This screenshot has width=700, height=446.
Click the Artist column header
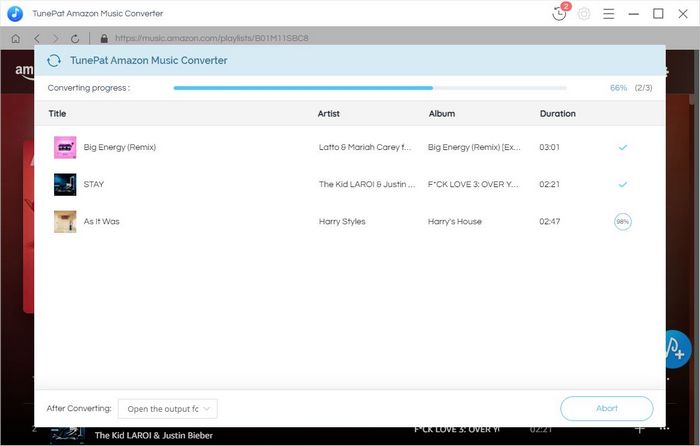329,113
